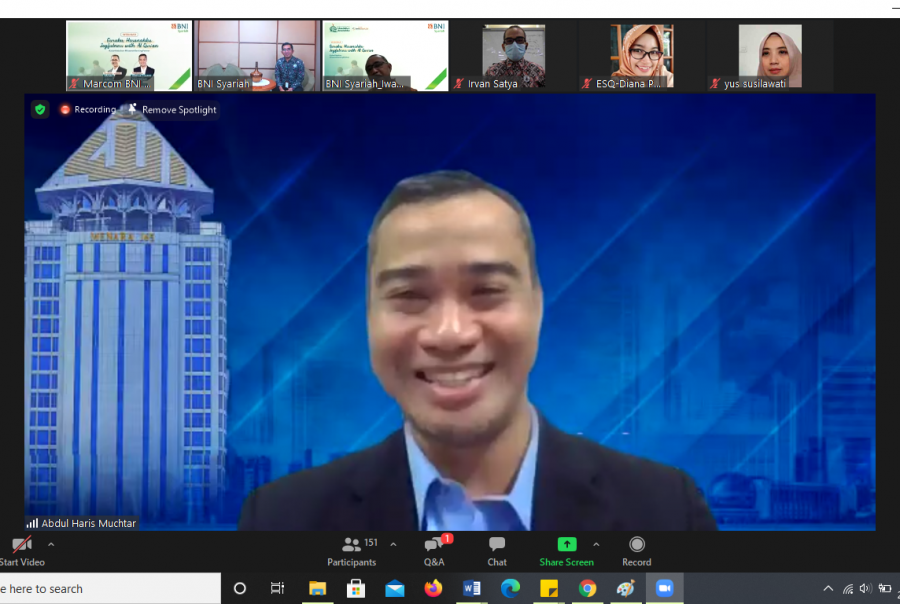Select the yus susilawati video thumbnail

[x=769, y=56]
